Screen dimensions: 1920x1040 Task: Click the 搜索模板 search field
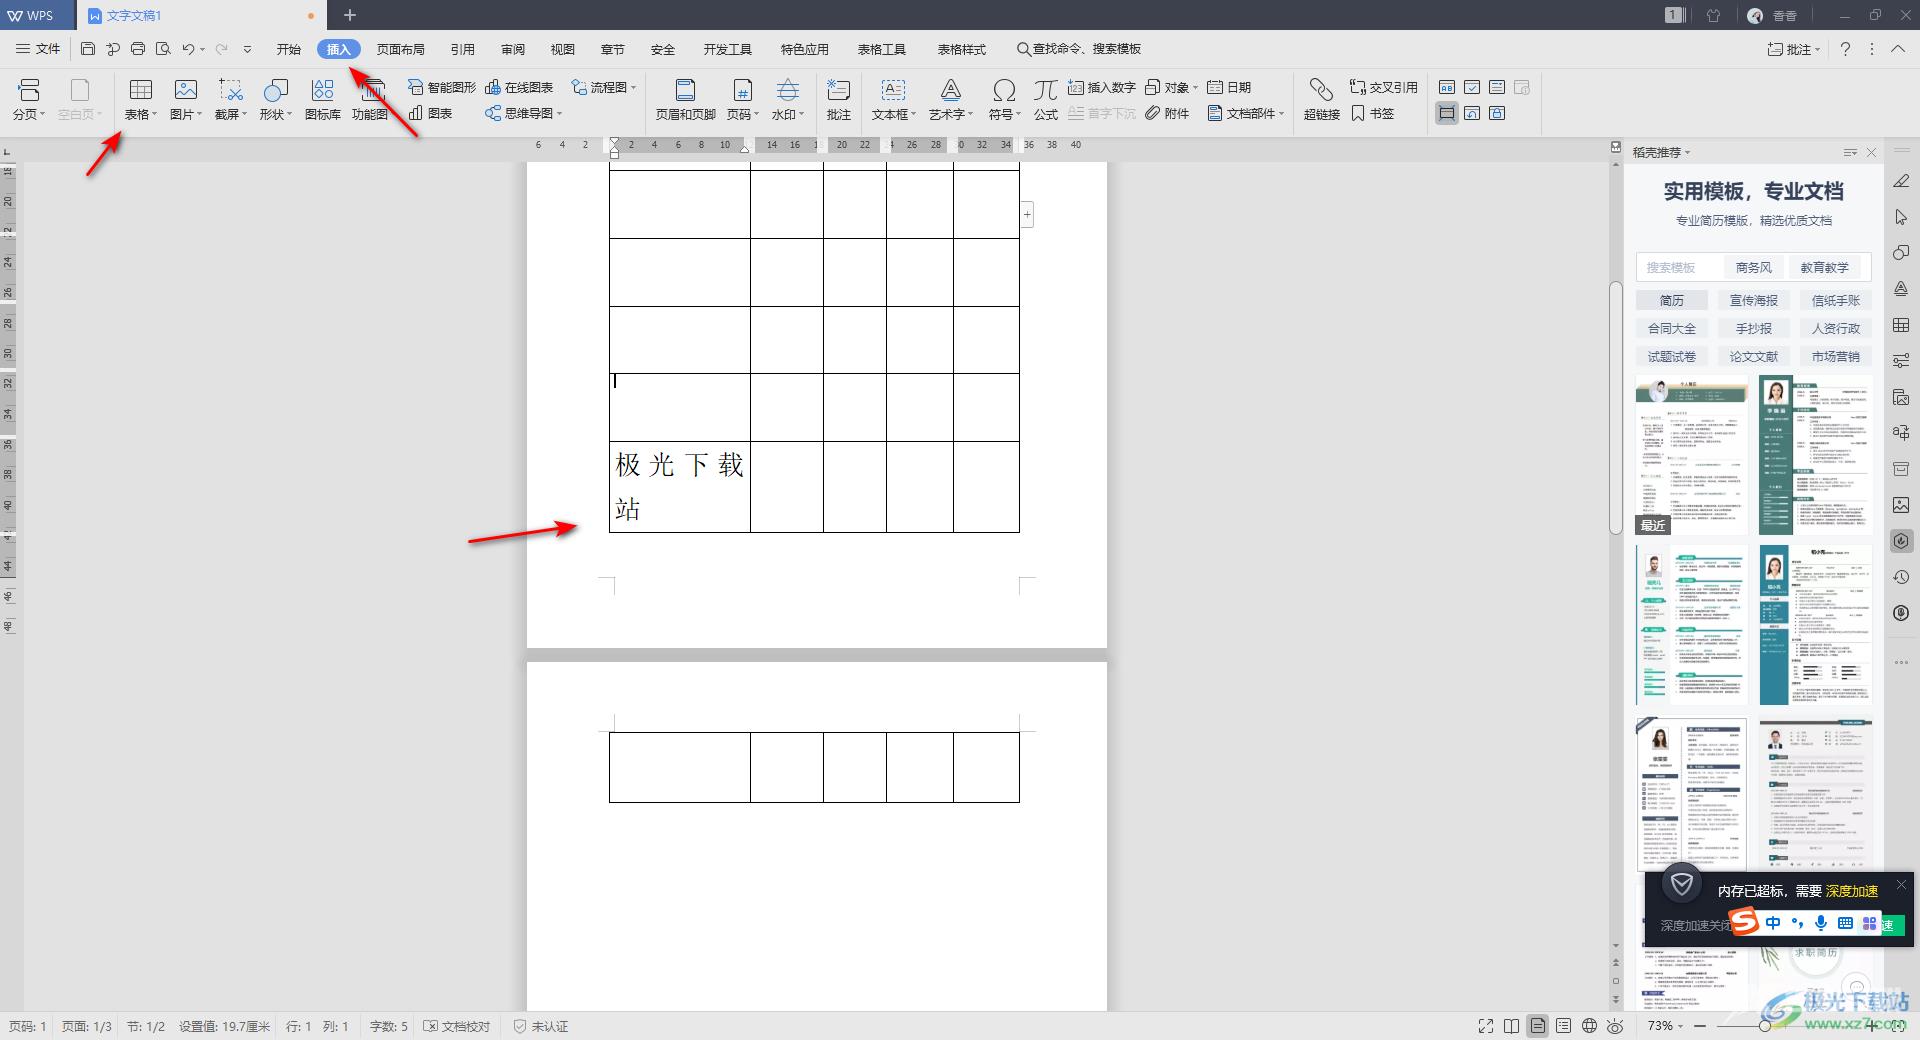1679,267
